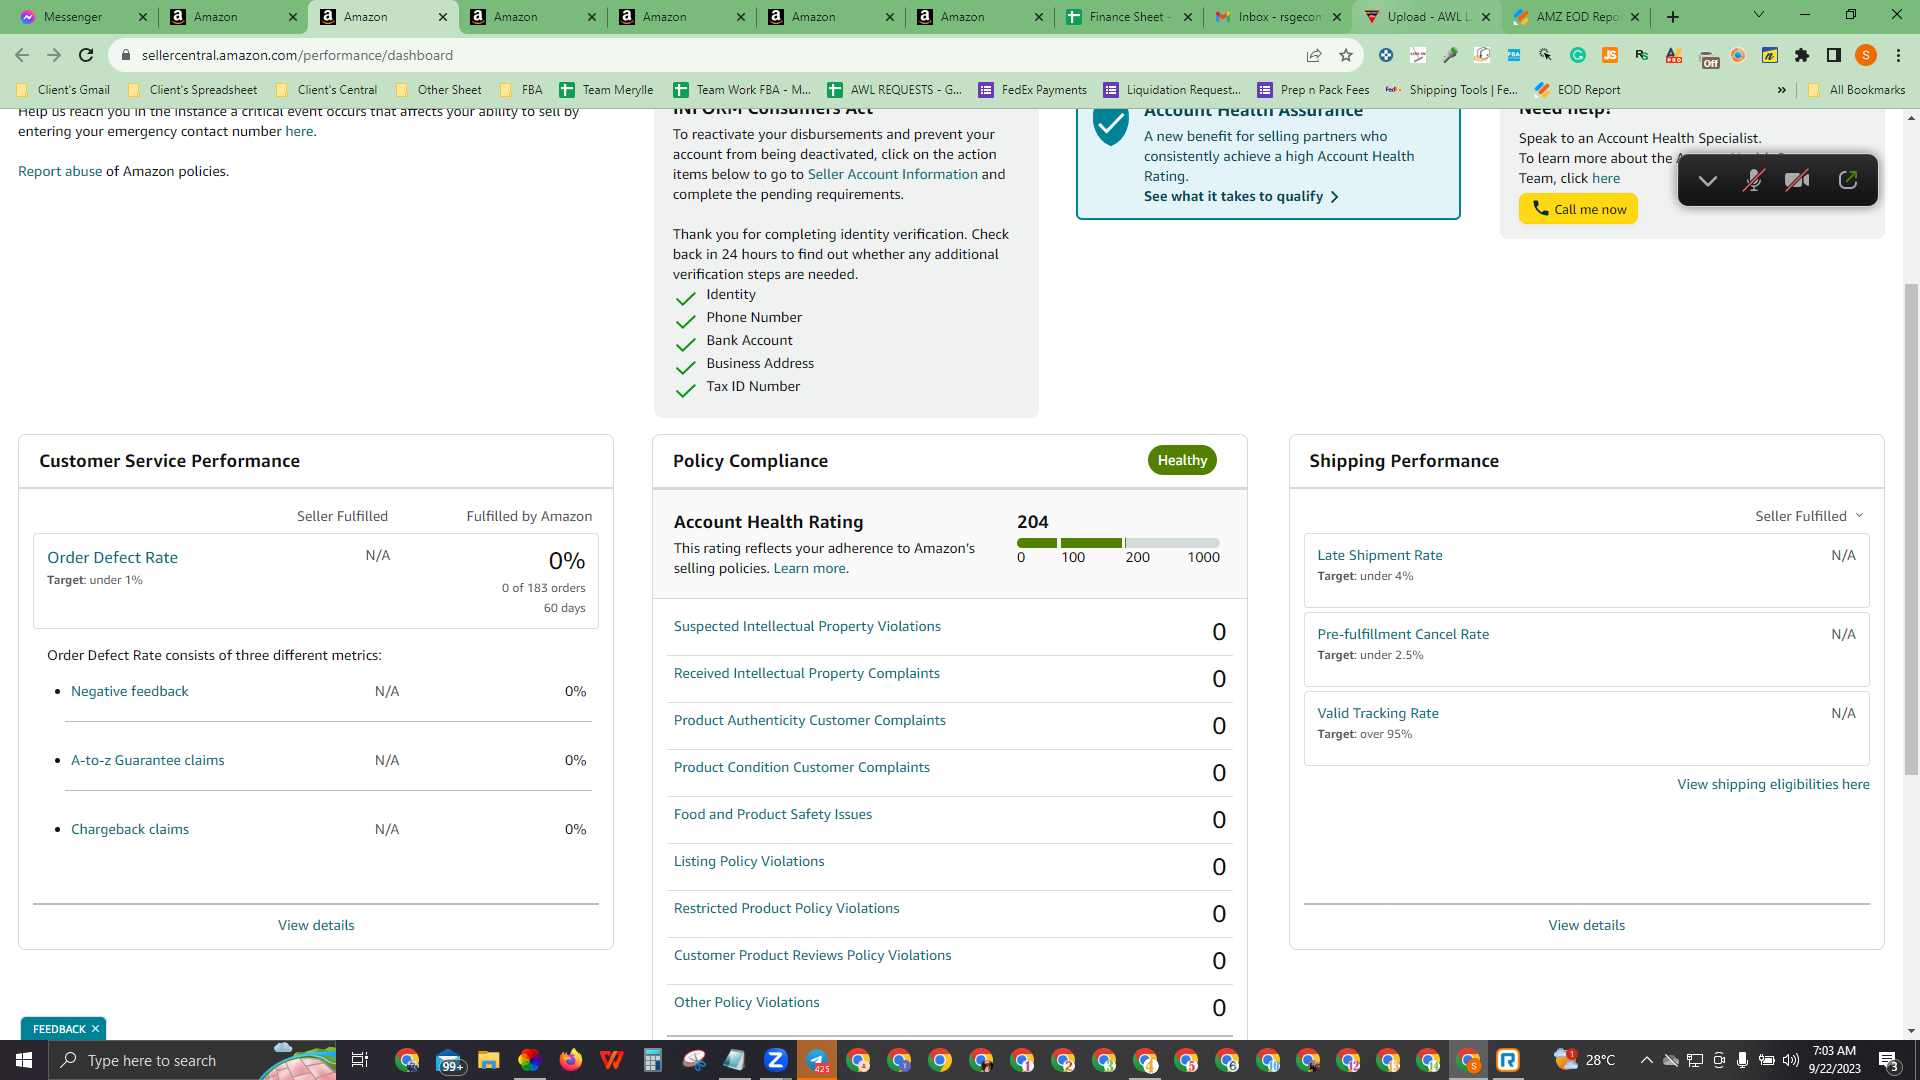Toggle the system tray microphone icon
Image resolution: width=1920 pixels, height=1080 pixels.
1743,1060
